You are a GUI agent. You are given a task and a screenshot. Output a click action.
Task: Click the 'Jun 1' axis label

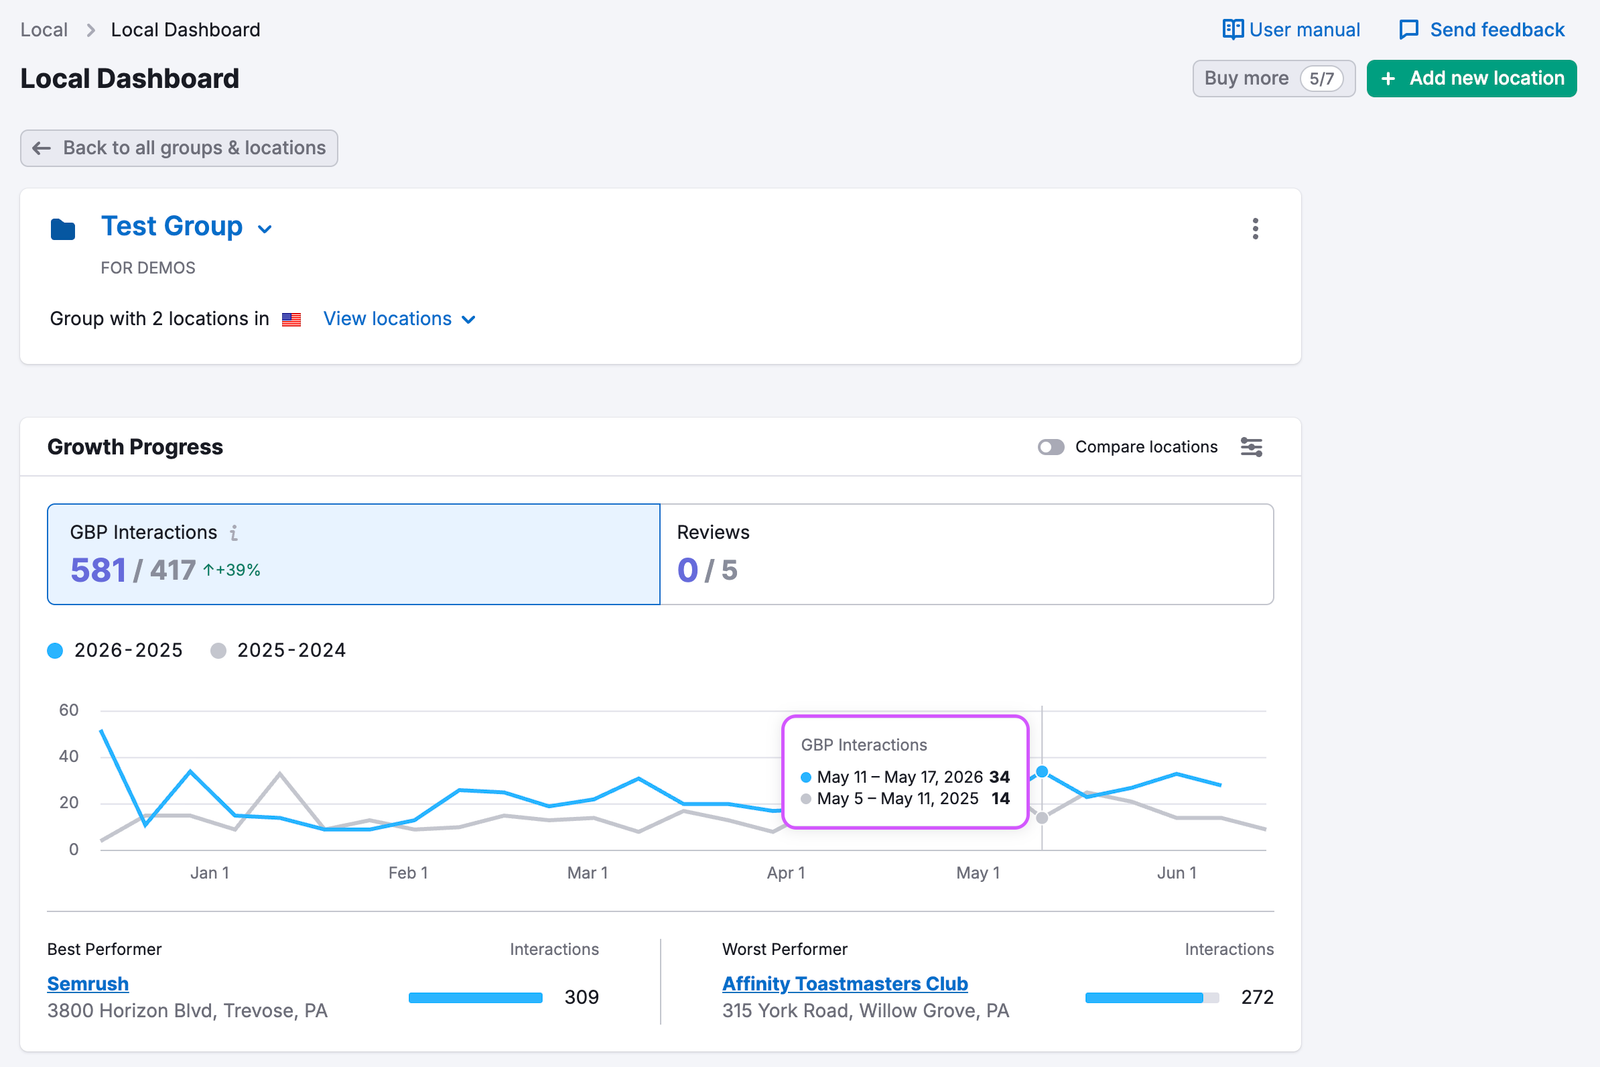(1177, 873)
